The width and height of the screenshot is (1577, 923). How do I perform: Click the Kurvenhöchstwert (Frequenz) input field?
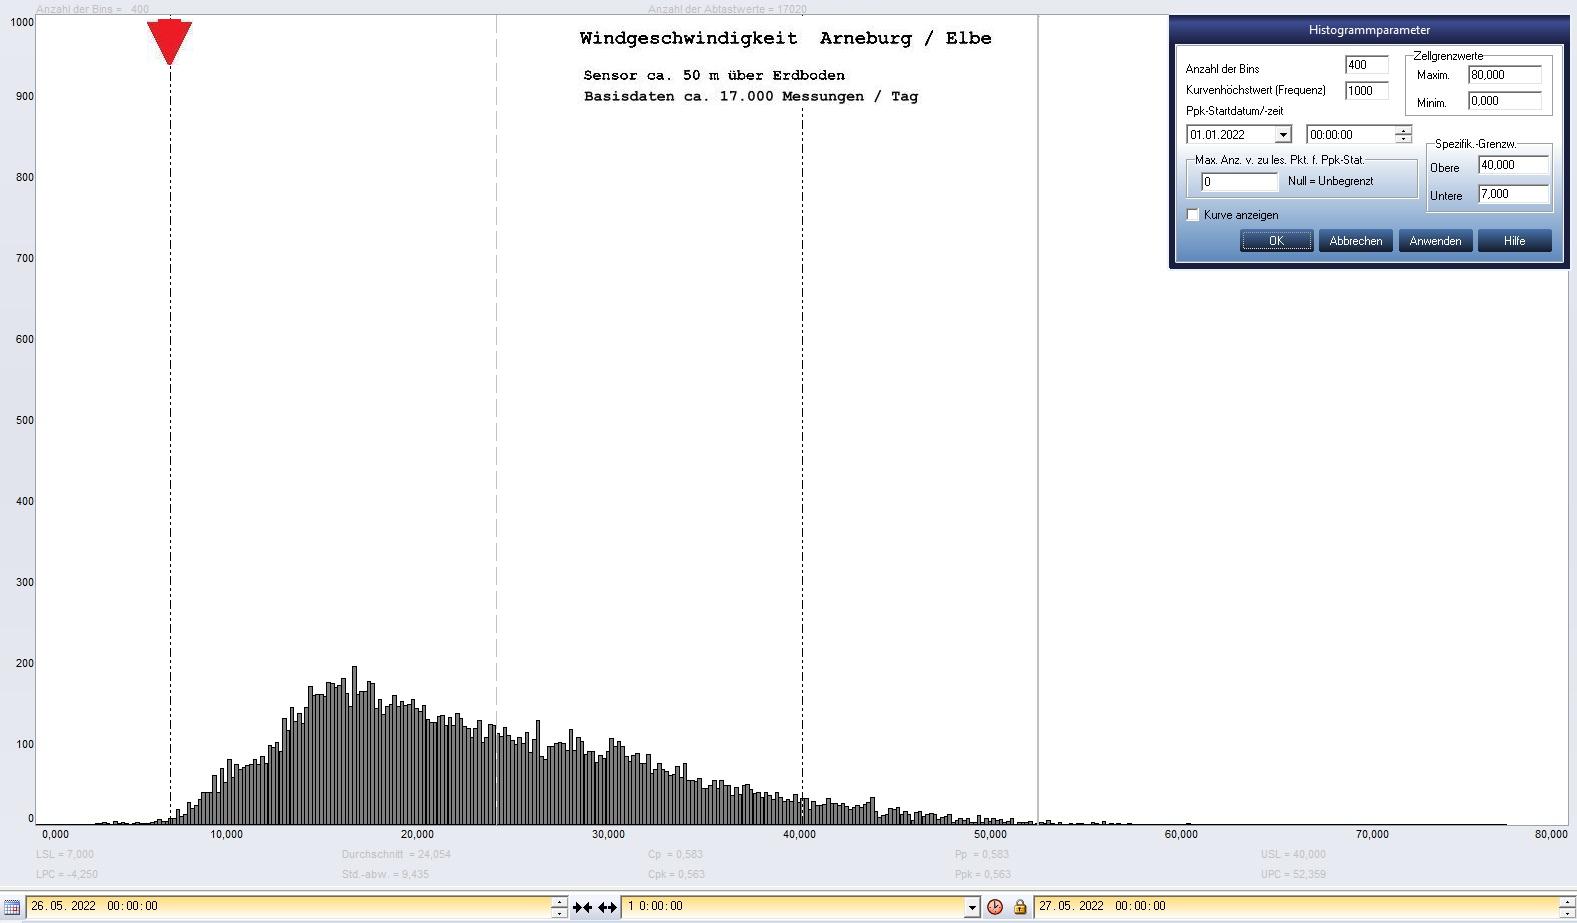[x=1367, y=91]
